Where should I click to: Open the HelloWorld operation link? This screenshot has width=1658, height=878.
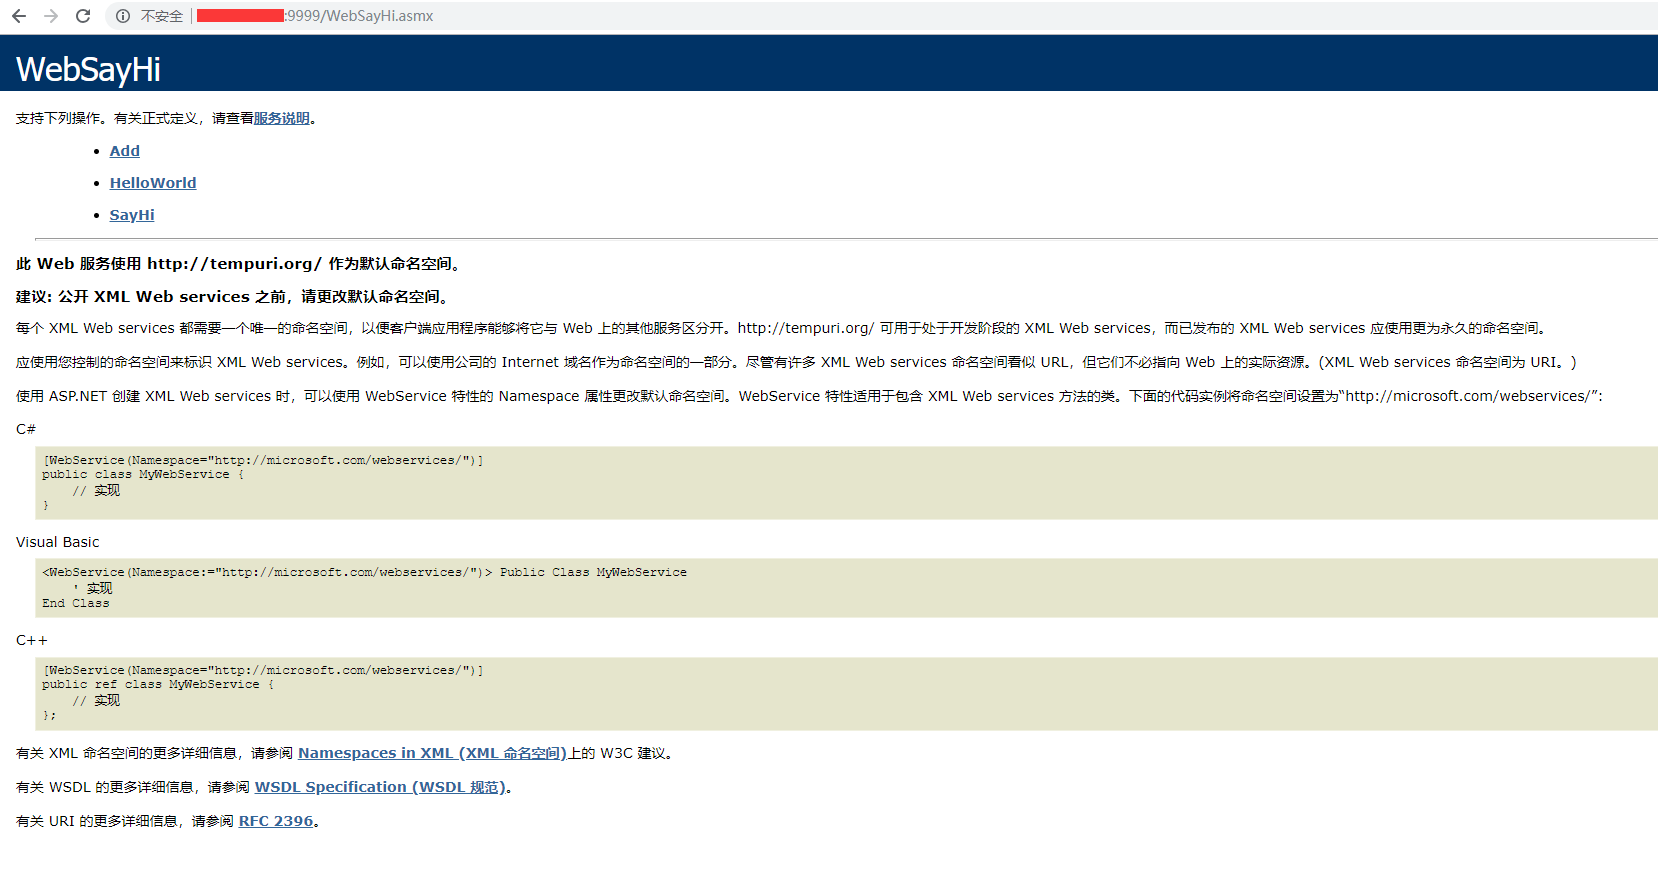click(153, 183)
